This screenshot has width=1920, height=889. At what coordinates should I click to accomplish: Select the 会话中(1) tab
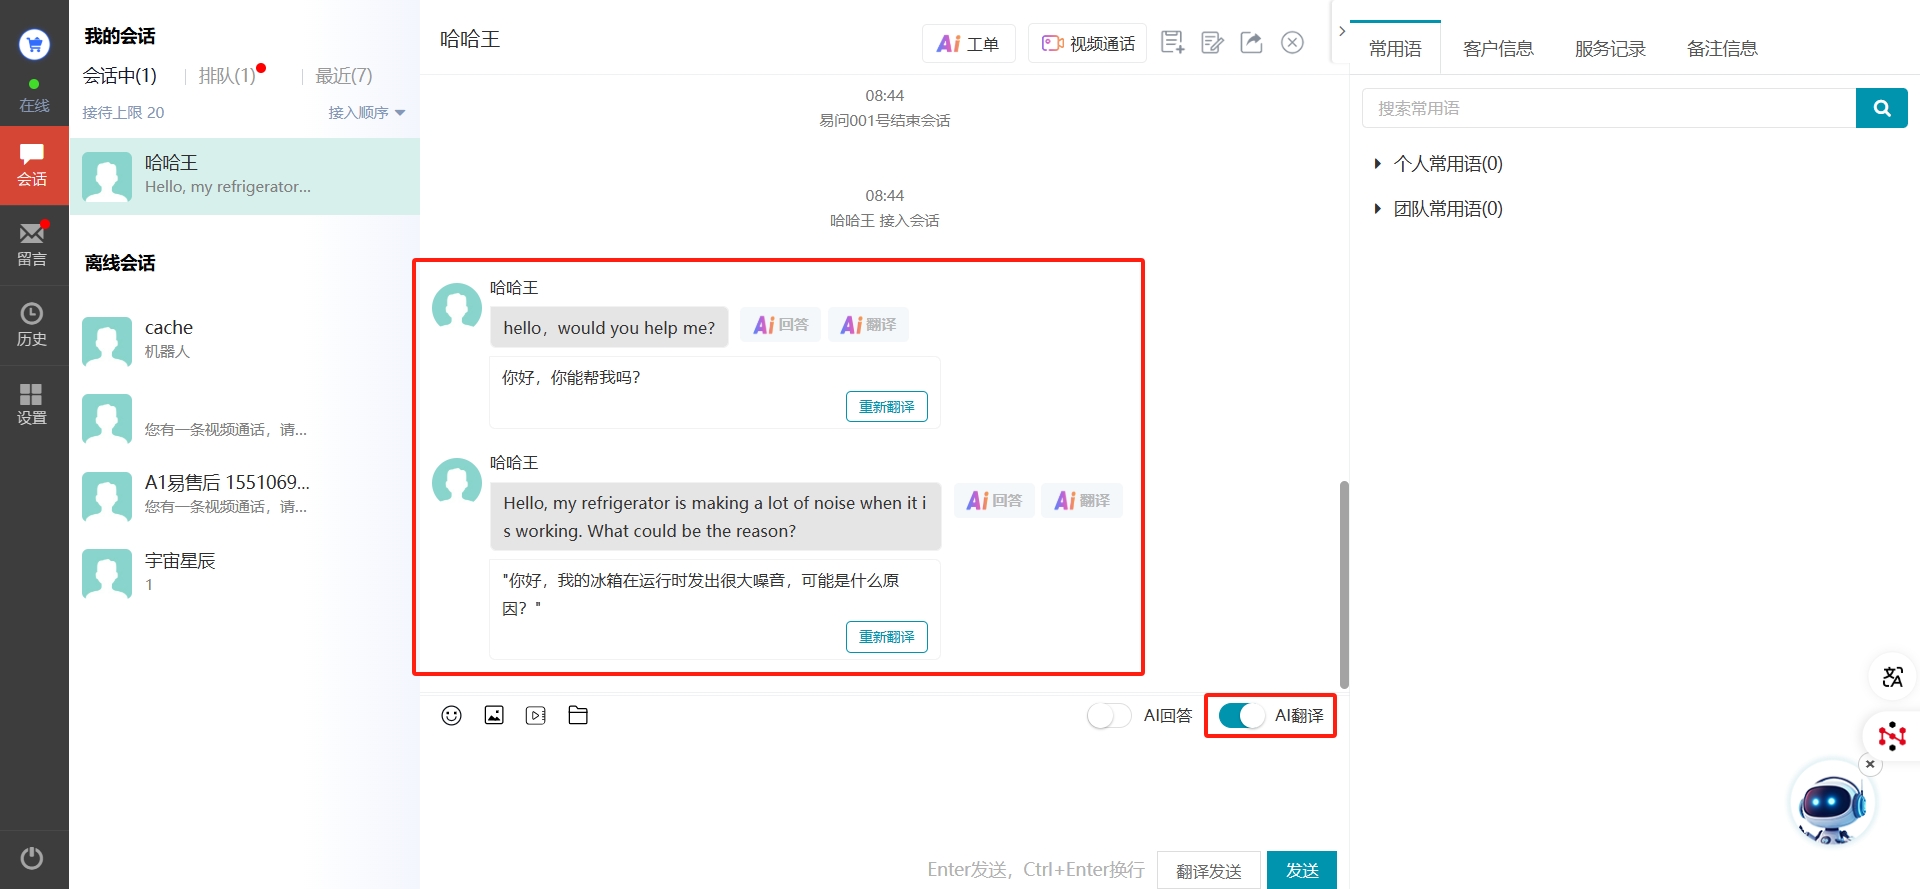click(x=120, y=75)
